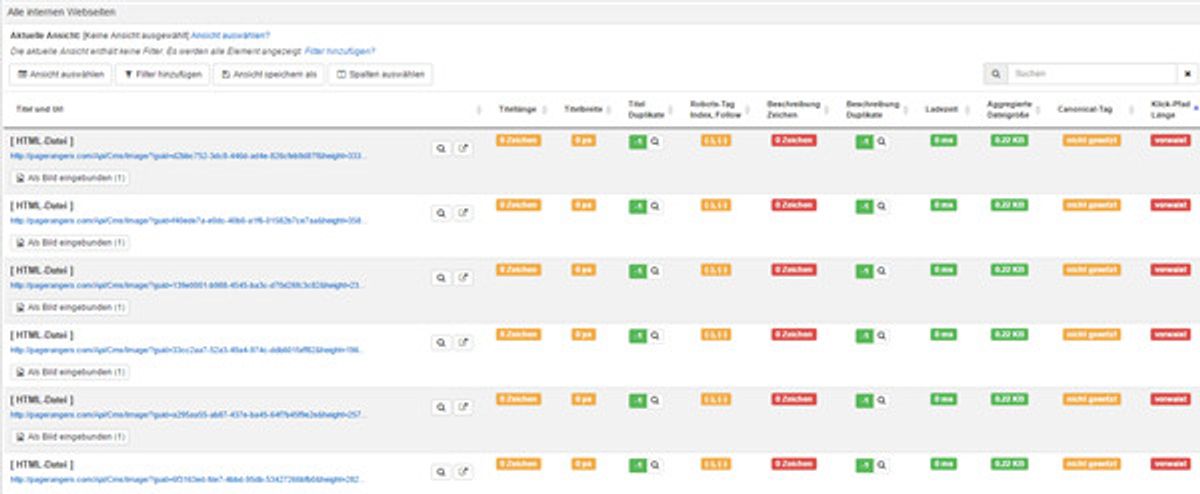Clear the search field with the x
This screenshot has height=494, width=1200.
(x=1187, y=74)
